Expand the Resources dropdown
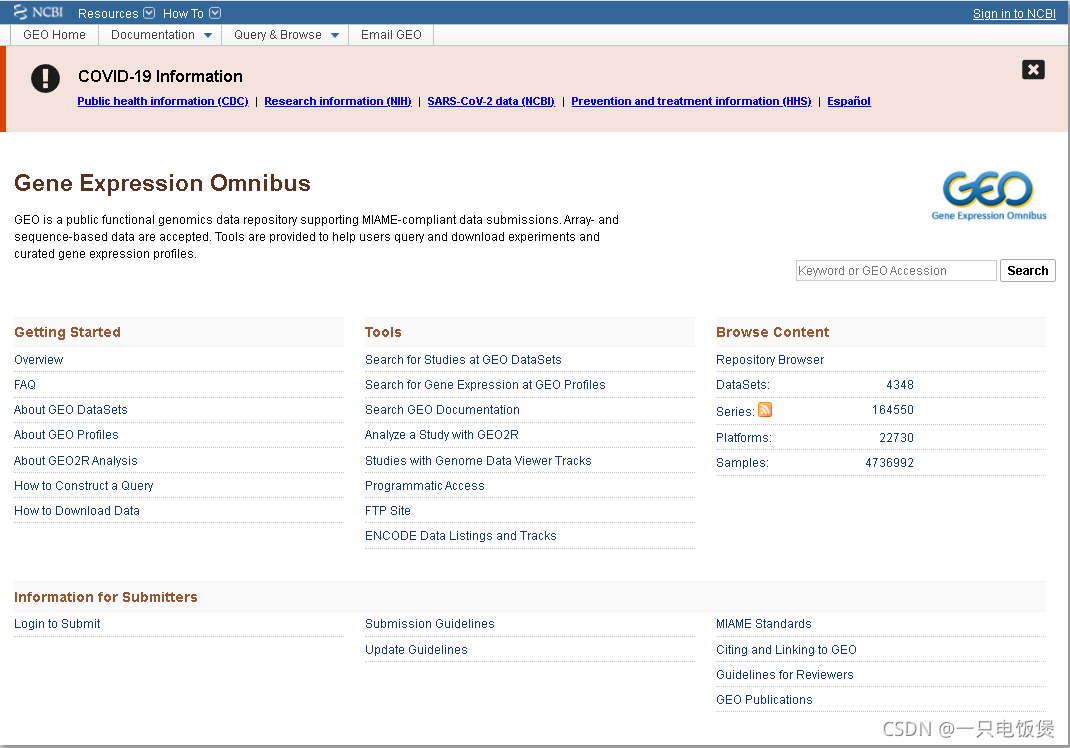1070x748 pixels. (x=149, y=13)
